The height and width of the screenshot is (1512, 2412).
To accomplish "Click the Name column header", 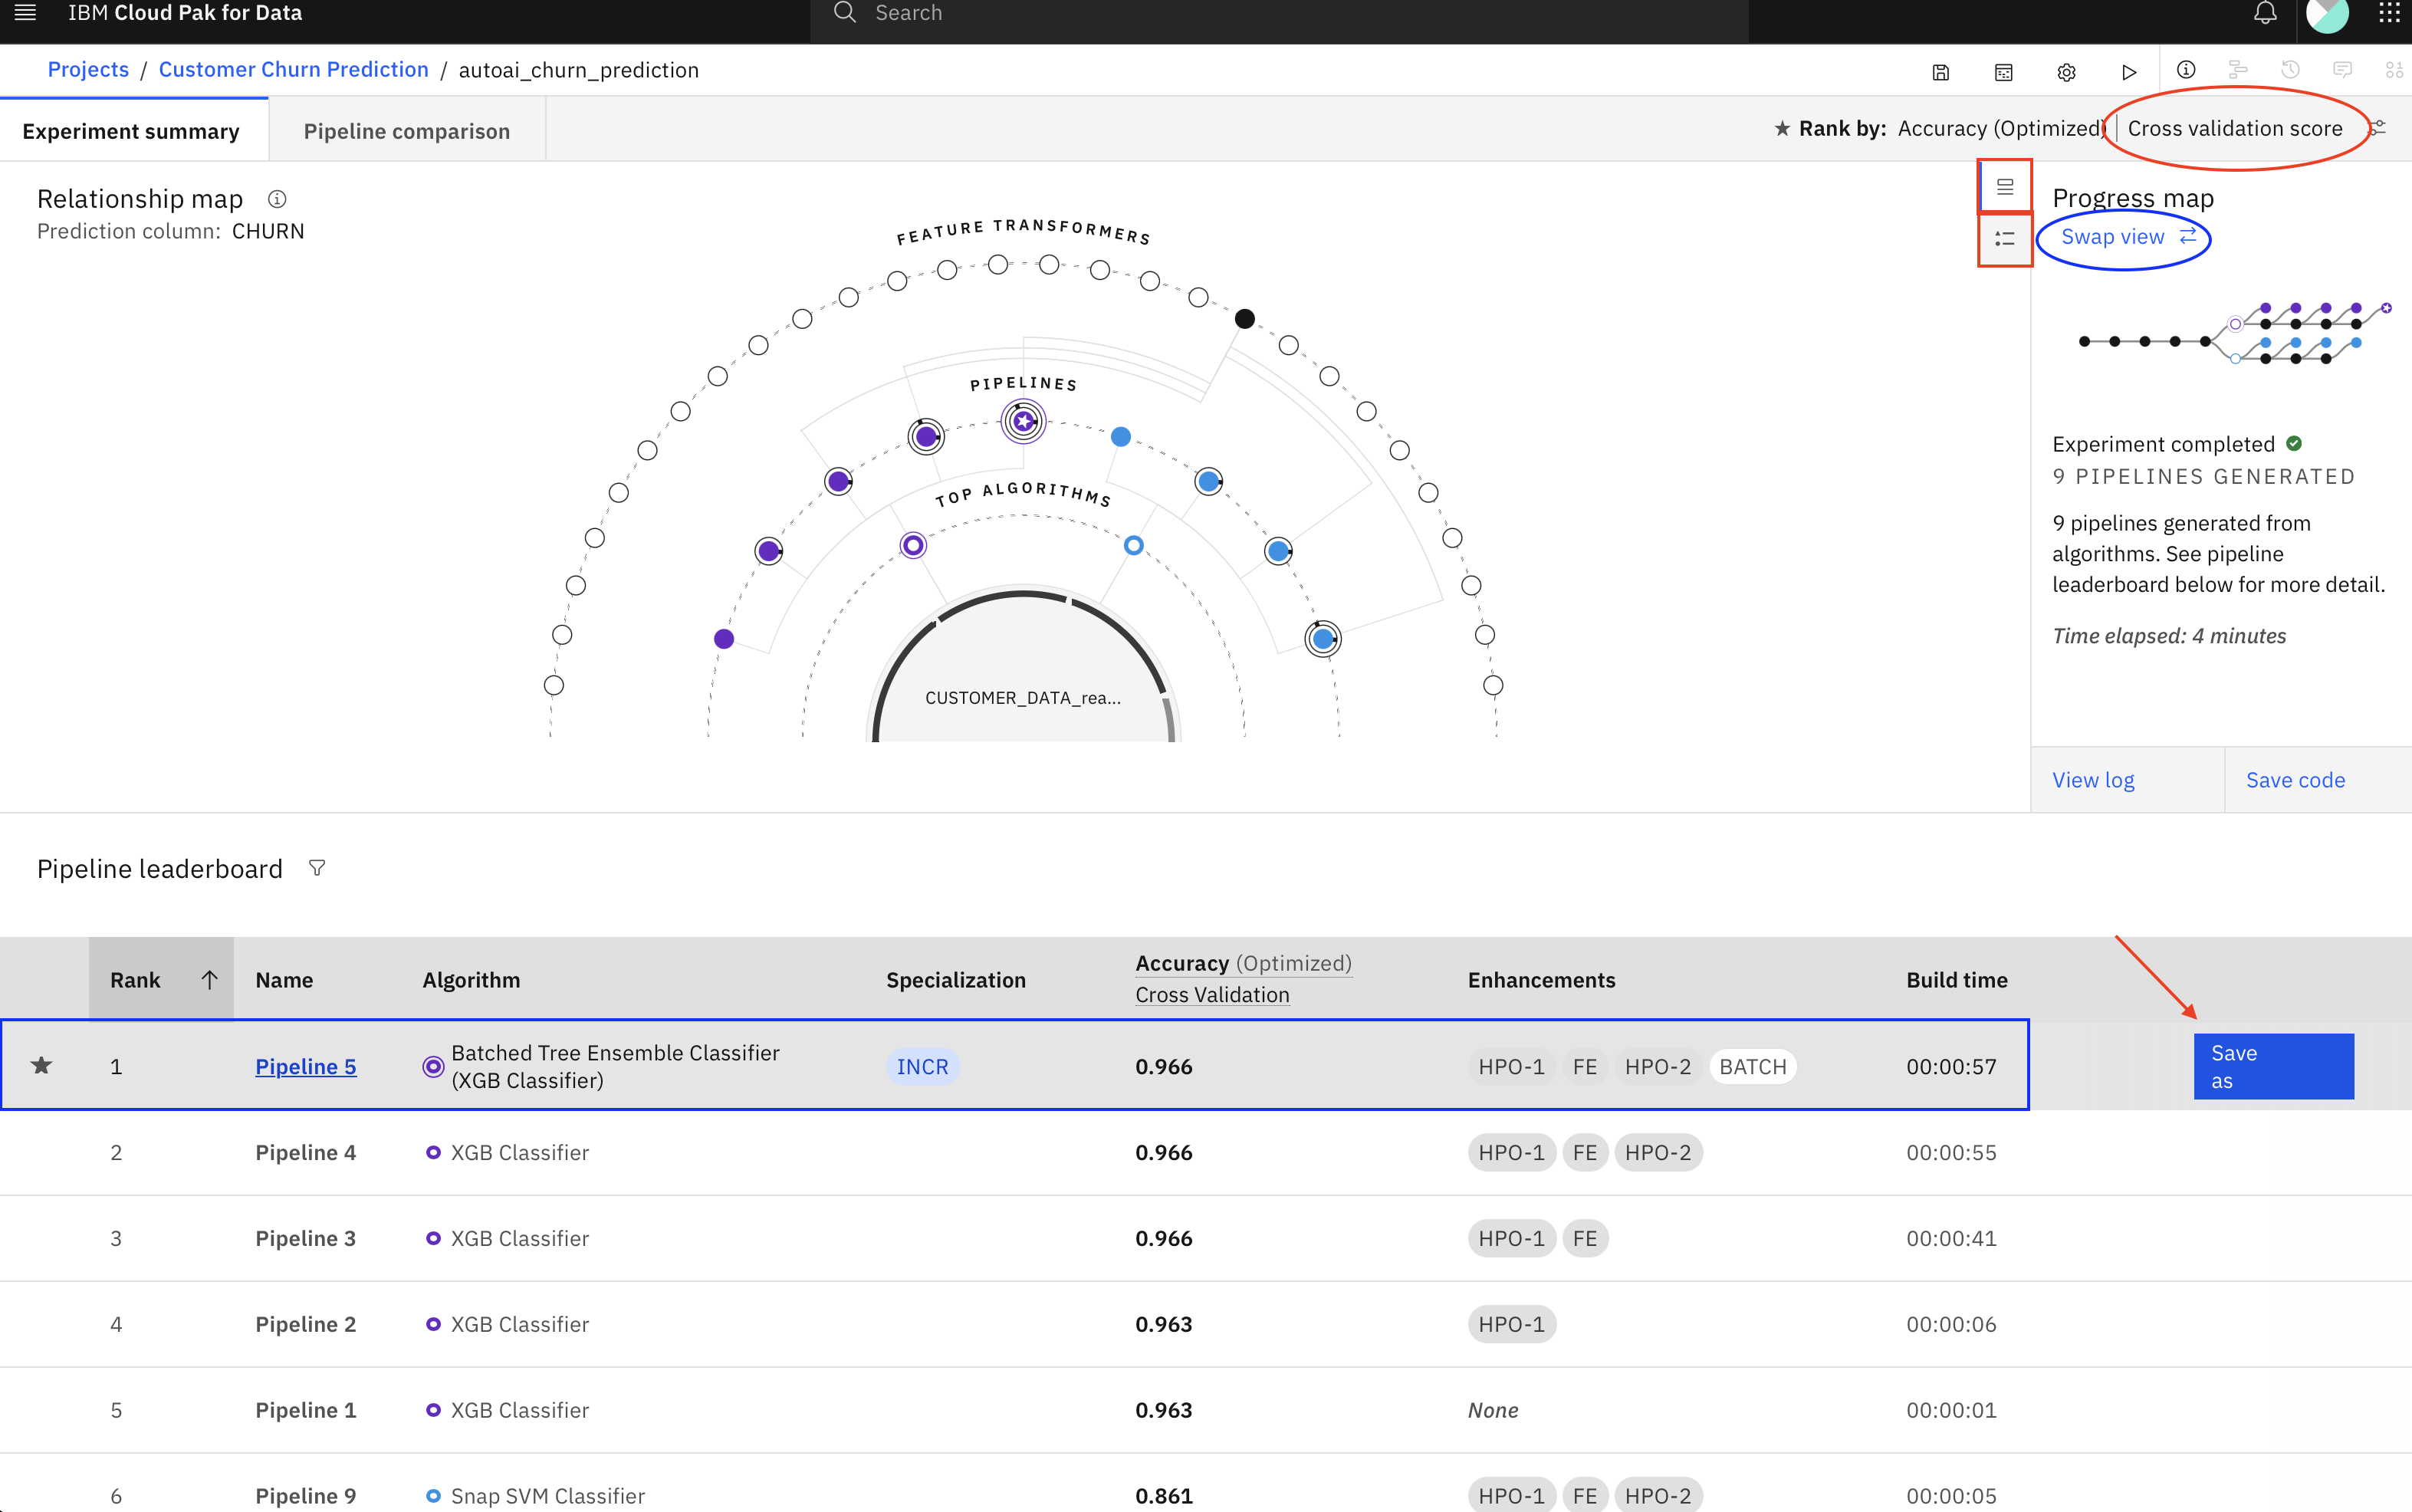I will [x=284, y=980].
